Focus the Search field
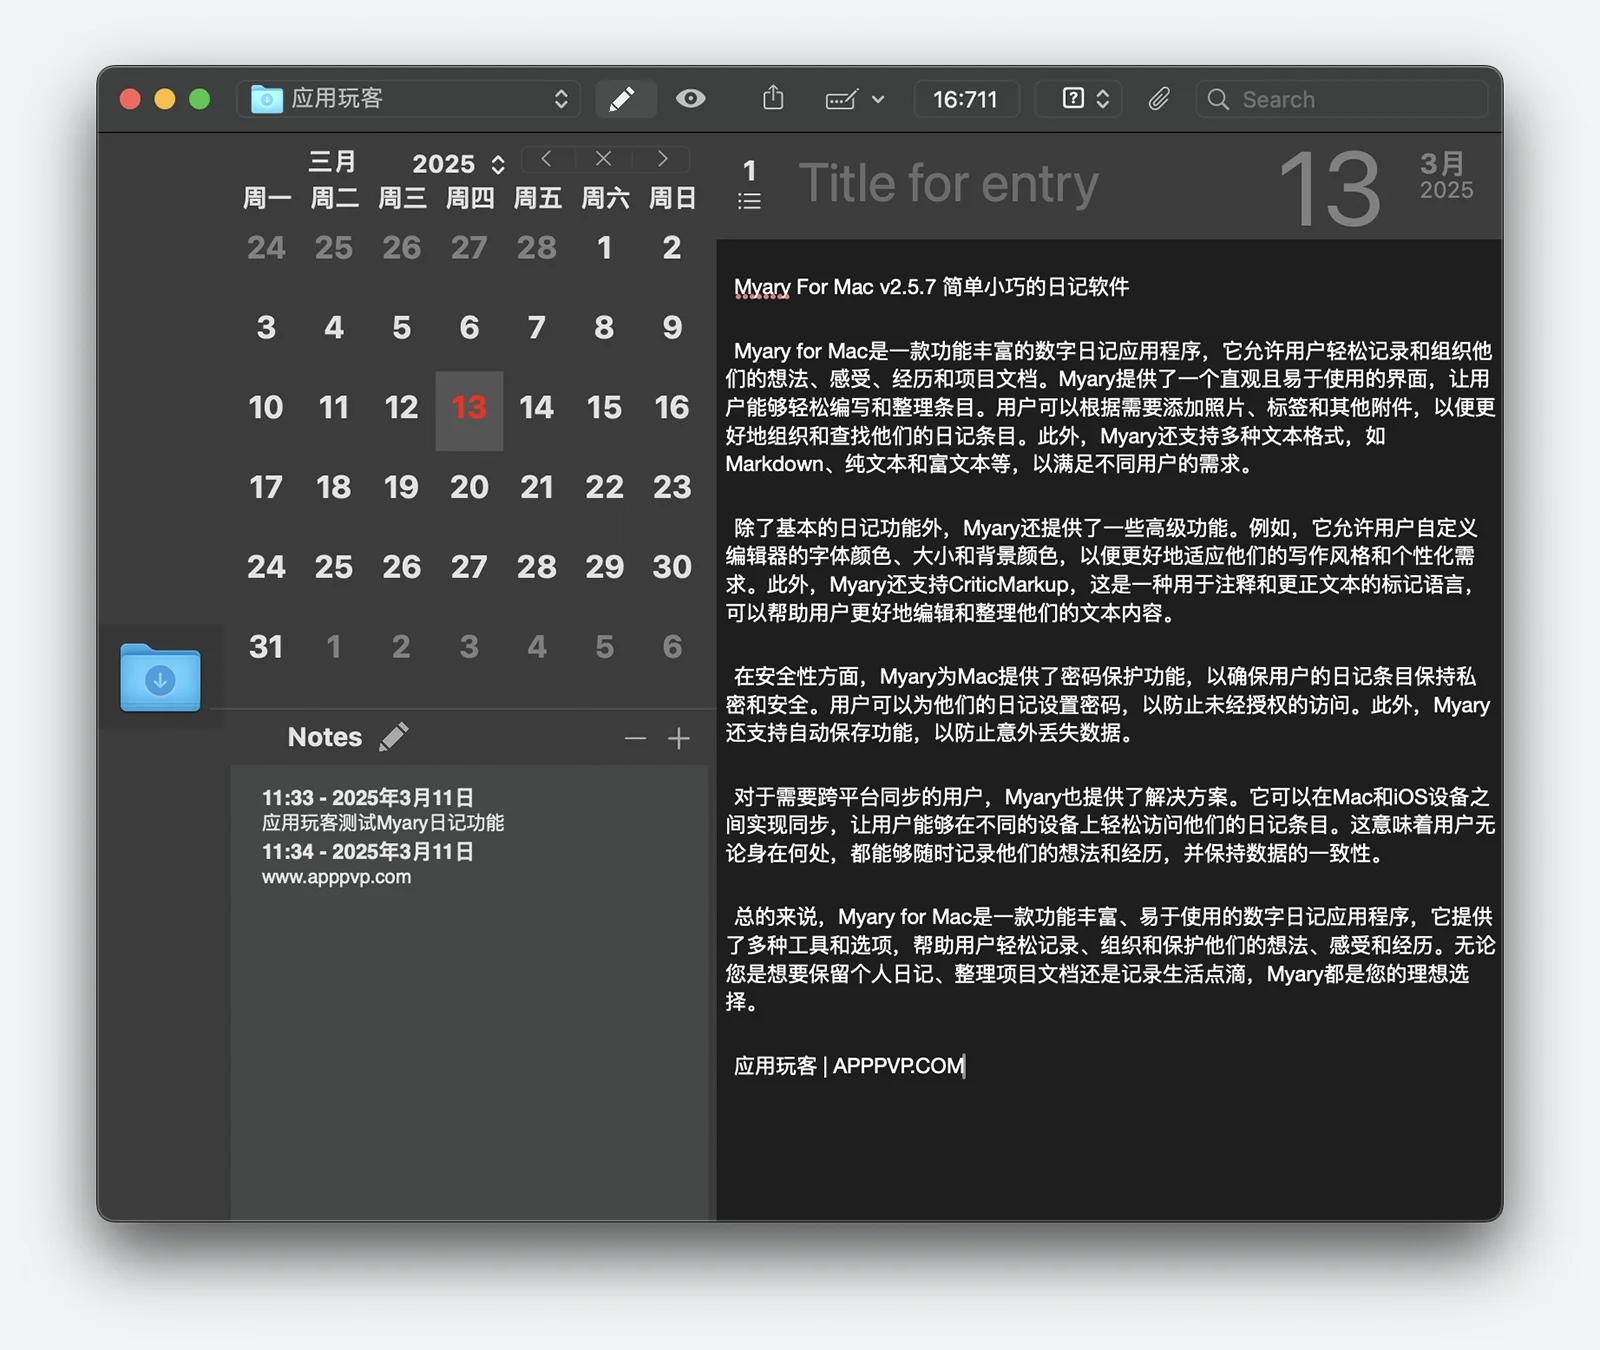1600x1350 pixels. click(1341, 99)
